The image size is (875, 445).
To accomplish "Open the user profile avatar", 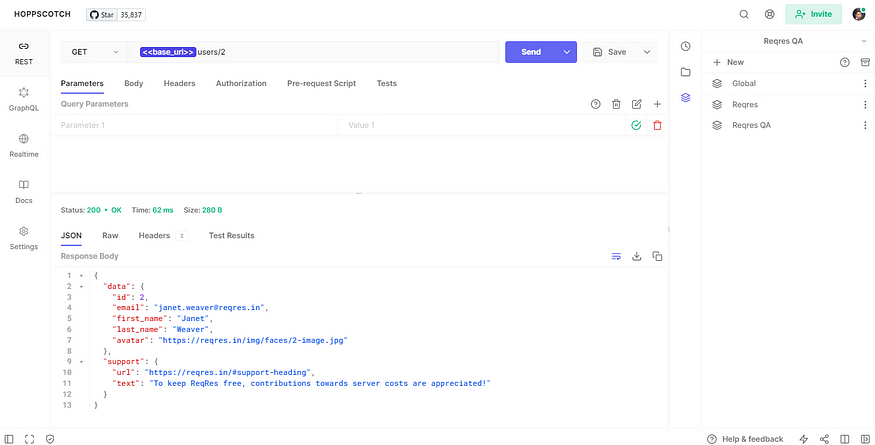I will [858, 15].
